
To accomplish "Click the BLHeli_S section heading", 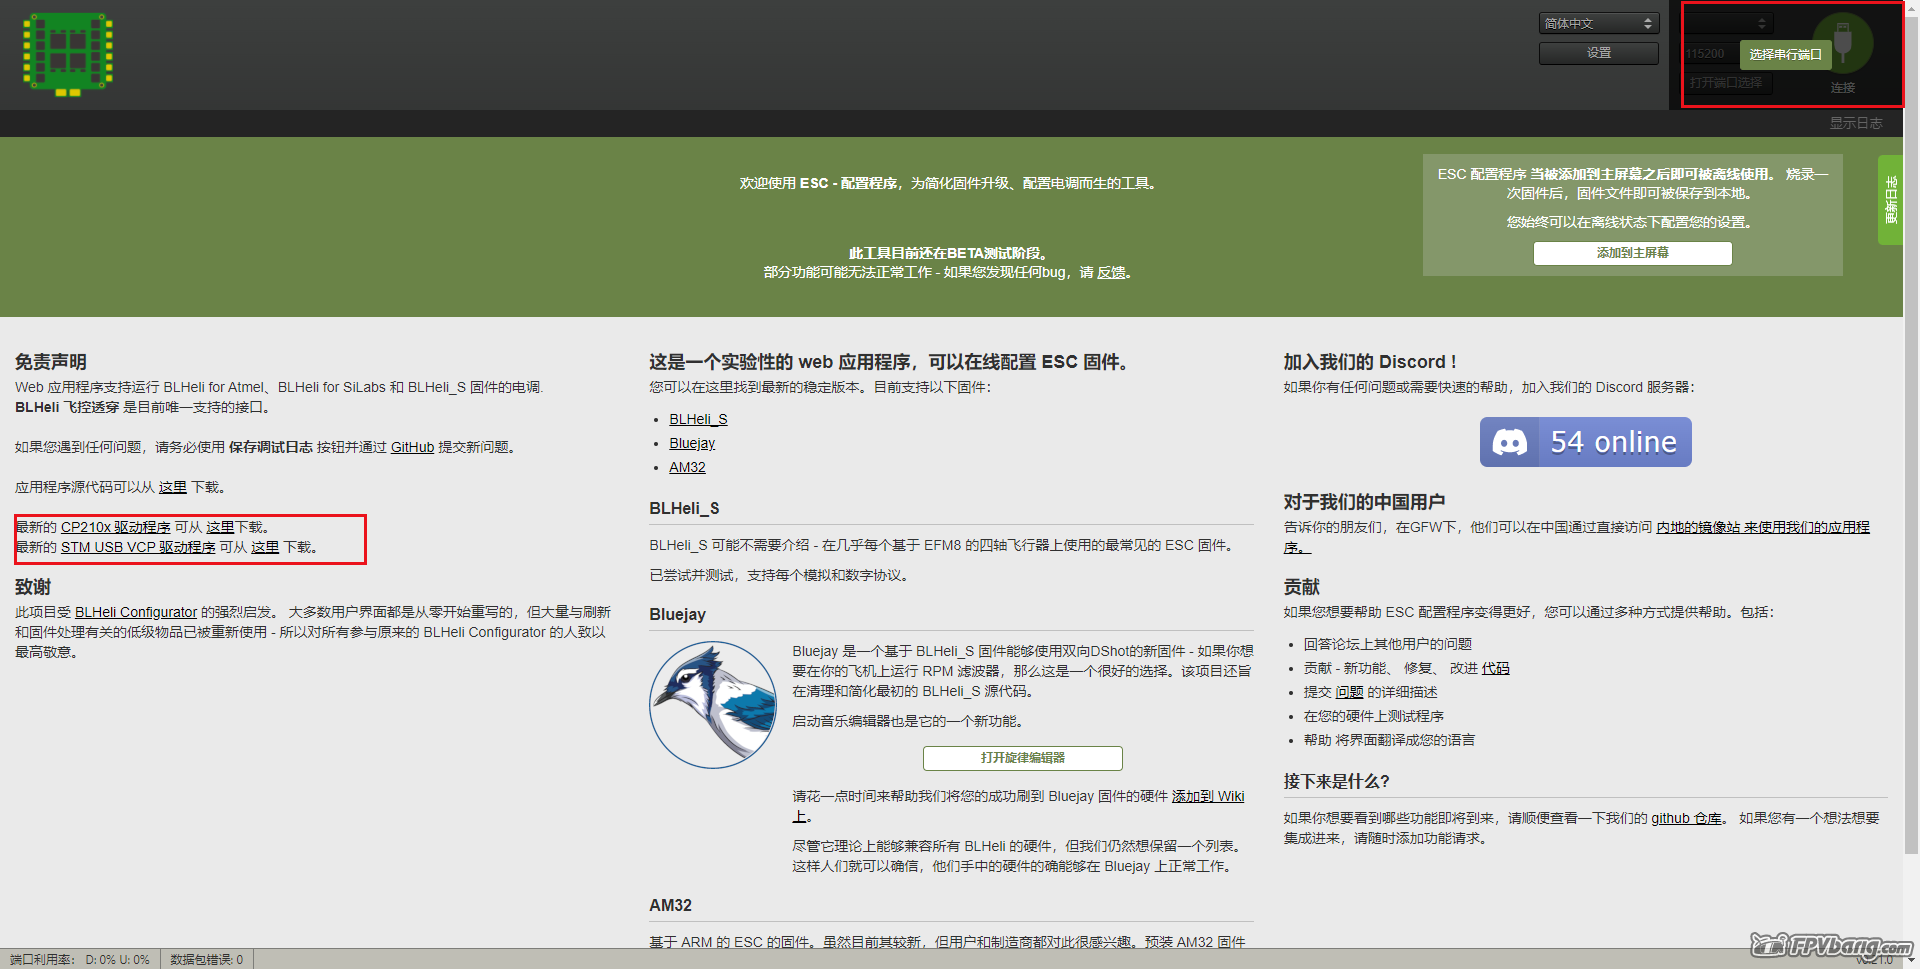I will click(684, 508).
